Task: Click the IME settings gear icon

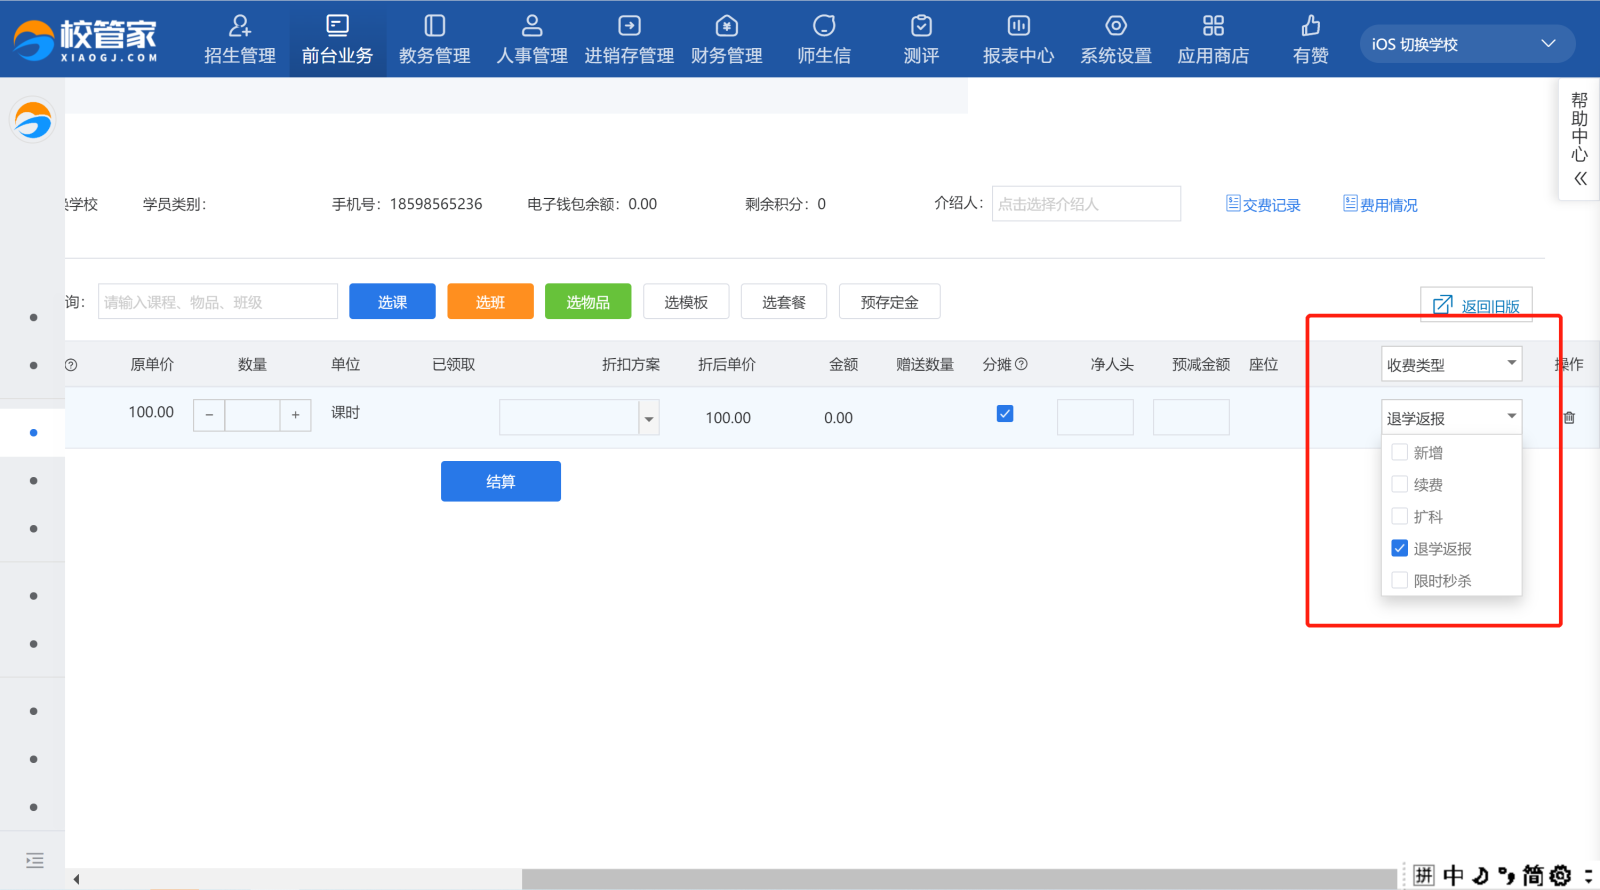Action: [1560, 876]
